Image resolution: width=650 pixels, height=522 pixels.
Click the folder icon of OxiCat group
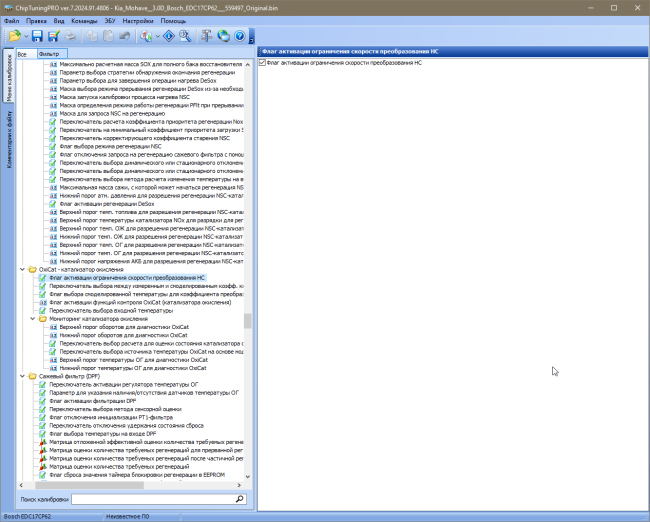point(32,269)
